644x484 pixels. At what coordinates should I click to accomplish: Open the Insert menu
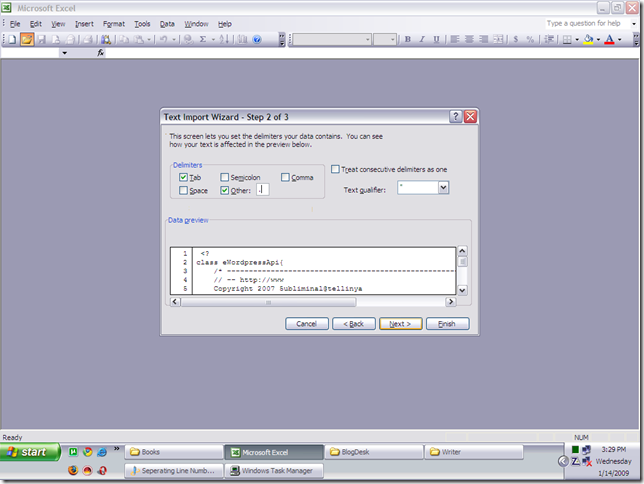[x=84, y=24]
